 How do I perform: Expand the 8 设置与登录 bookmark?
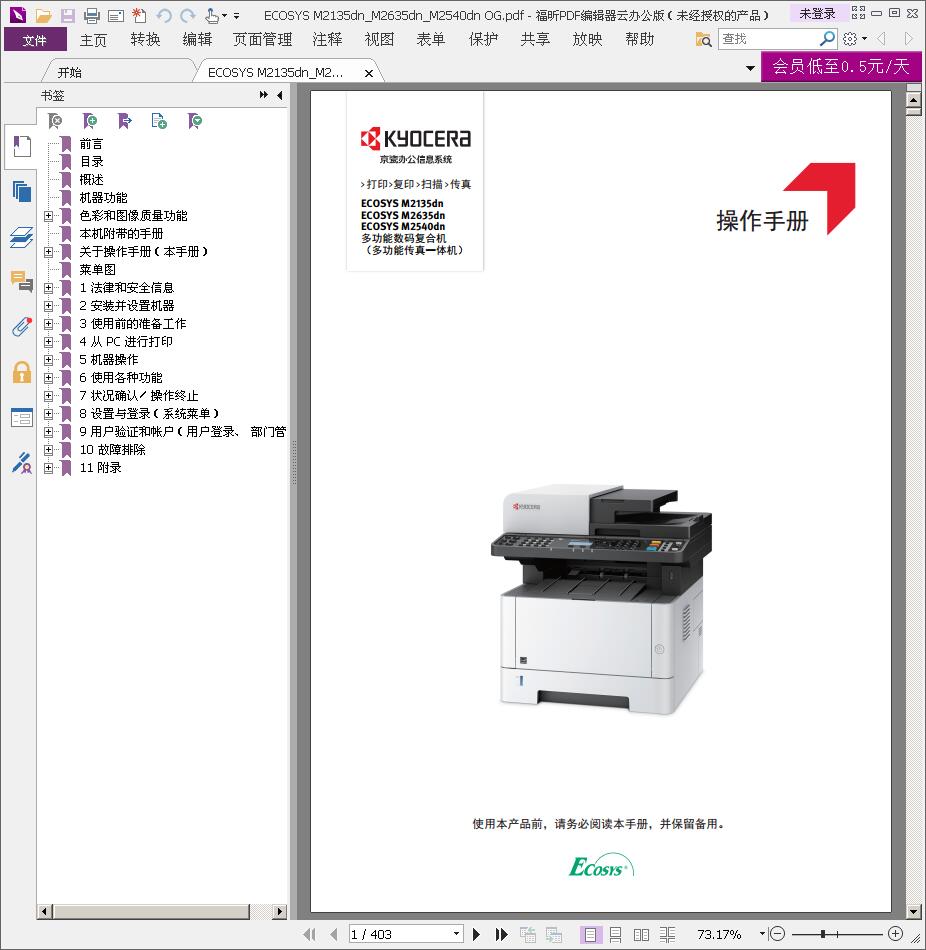(48, 414)
